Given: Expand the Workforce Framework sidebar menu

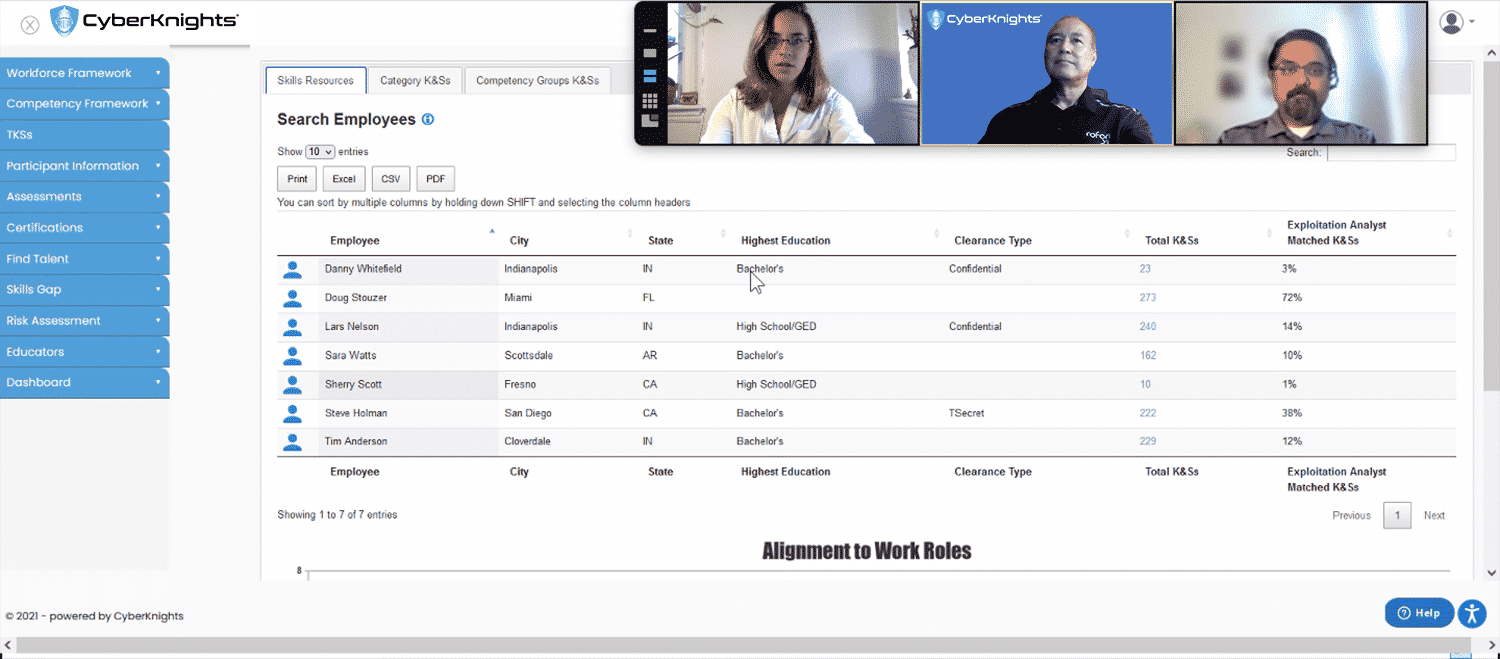Looking at the screenshot, I should 84,73.
